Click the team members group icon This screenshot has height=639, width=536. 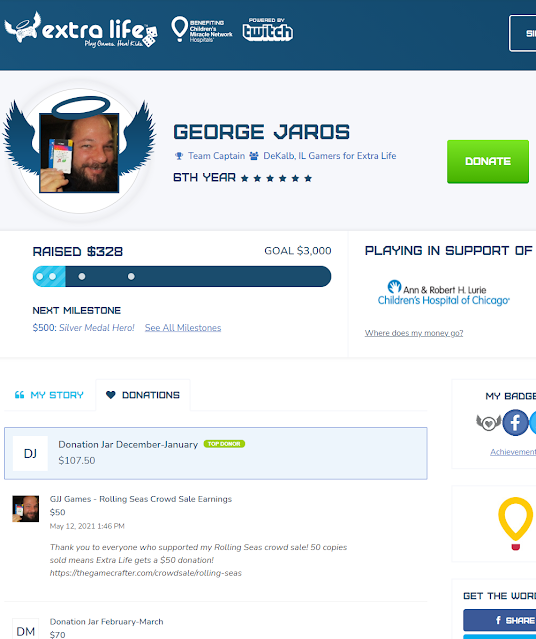(x=254, y=156)
